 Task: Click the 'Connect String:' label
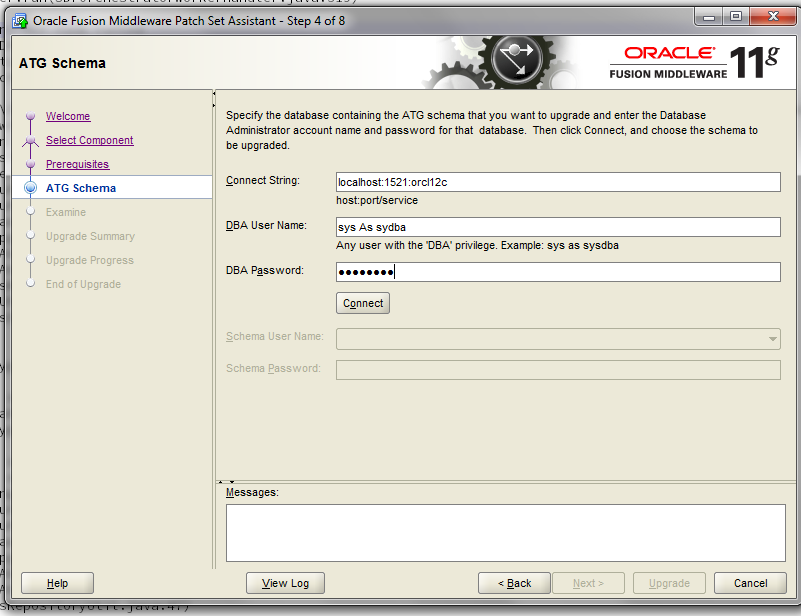[x=263, y=180]
